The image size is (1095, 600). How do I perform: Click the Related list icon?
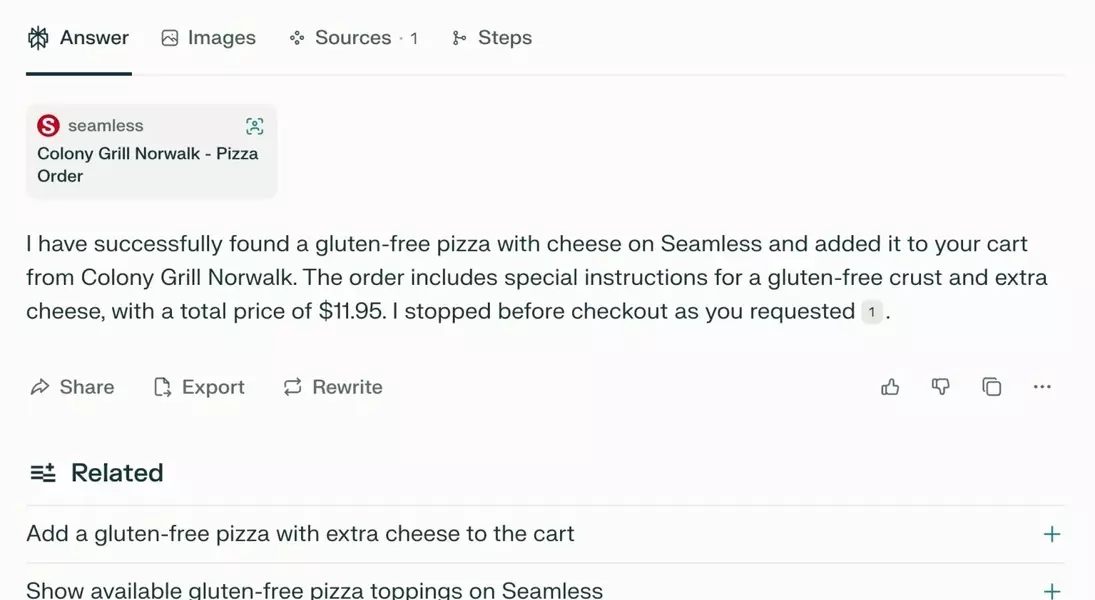pyautogui.click(x=43, y=473)
